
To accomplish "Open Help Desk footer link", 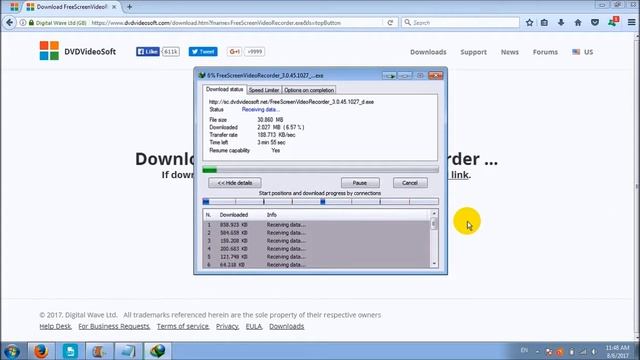I will tap(56, 326).
